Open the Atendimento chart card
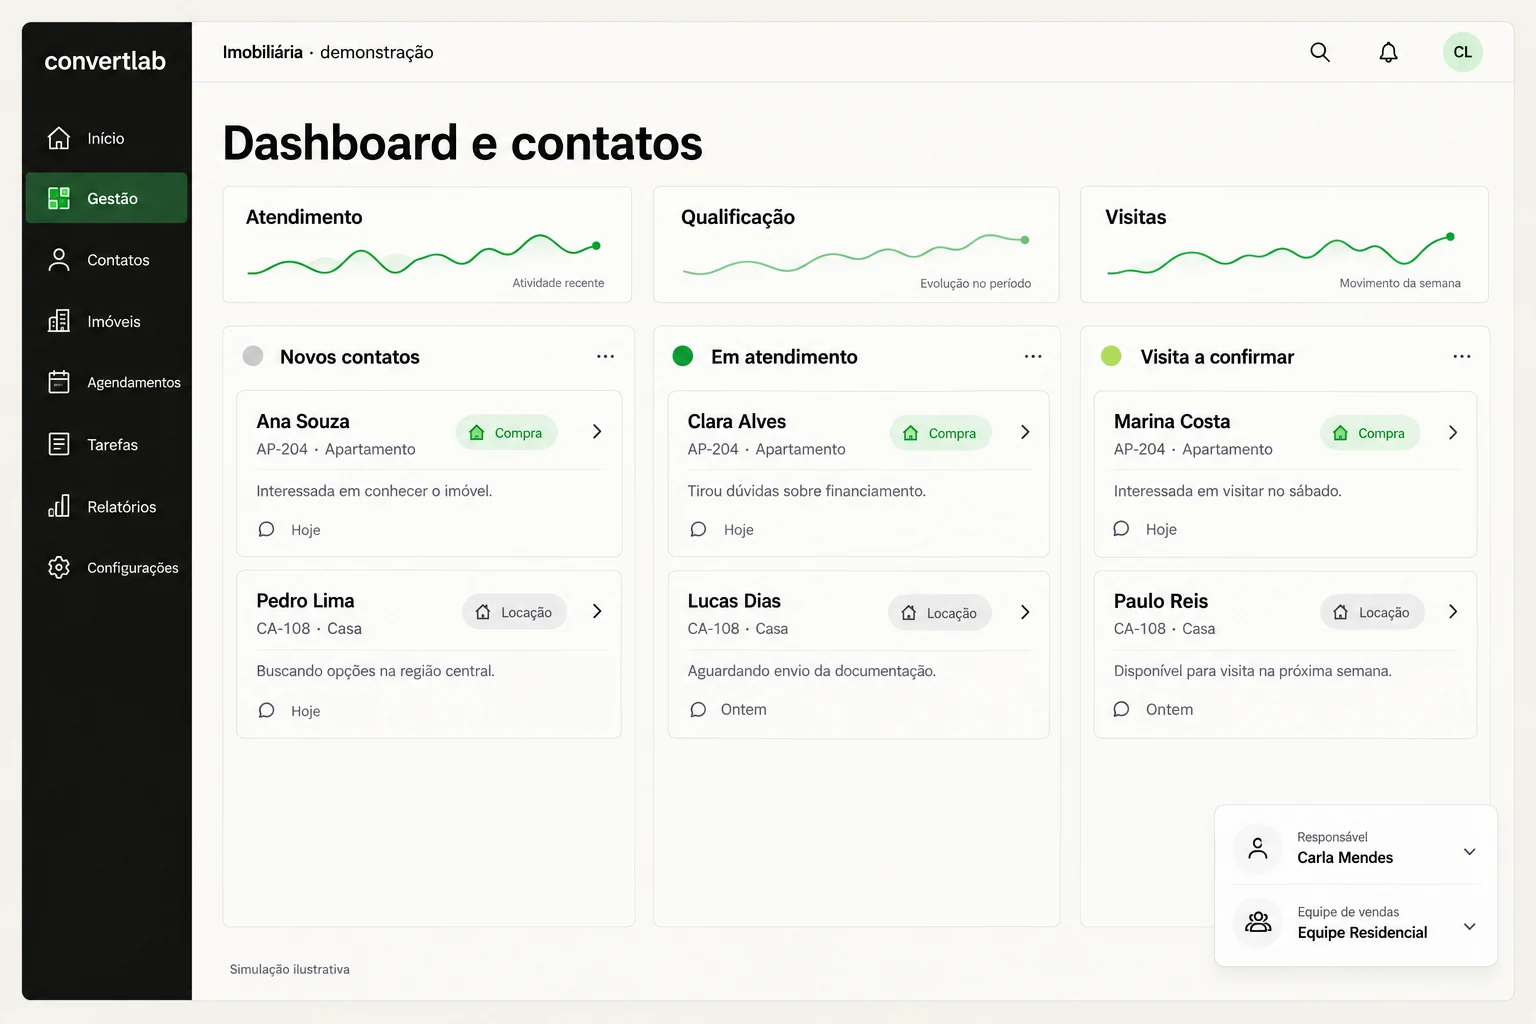 tap(427, 245)
